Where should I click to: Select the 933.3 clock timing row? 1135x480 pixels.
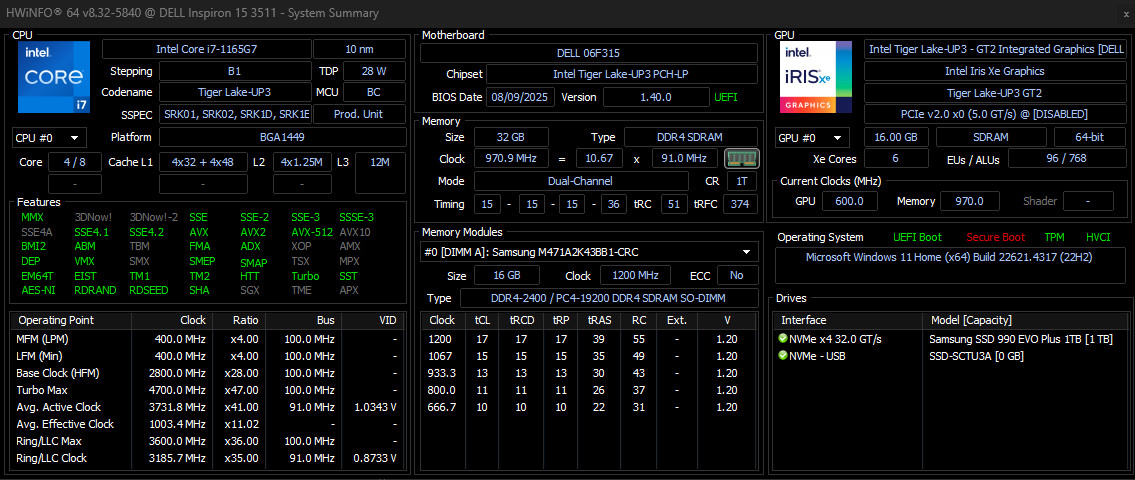(x=589, y=373)
